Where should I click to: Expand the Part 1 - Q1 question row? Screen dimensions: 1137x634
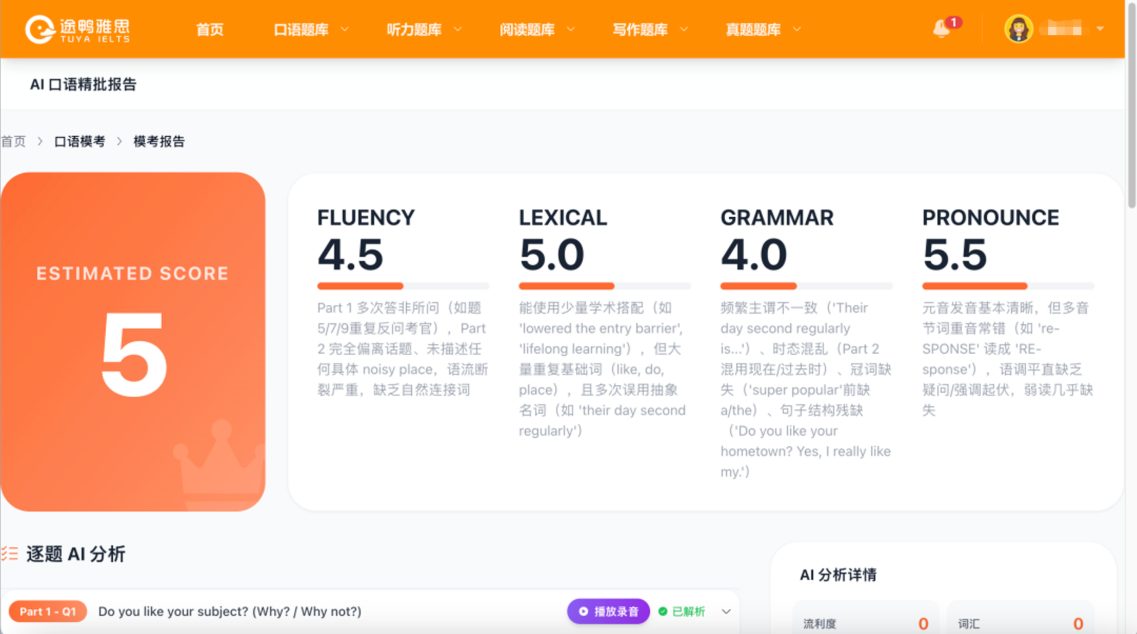click(726, 612)
